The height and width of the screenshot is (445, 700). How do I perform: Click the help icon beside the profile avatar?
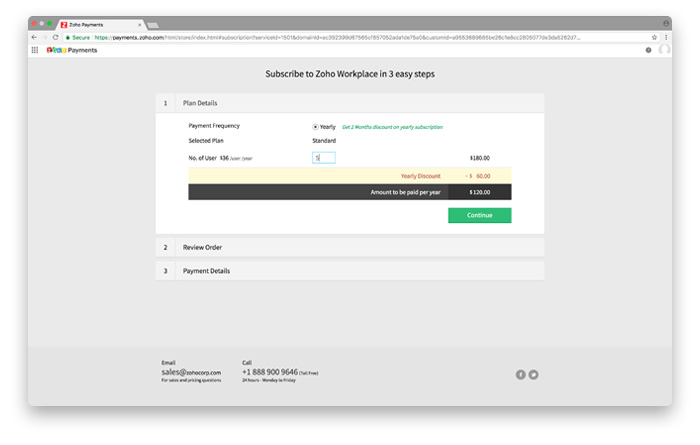[648, 49]
